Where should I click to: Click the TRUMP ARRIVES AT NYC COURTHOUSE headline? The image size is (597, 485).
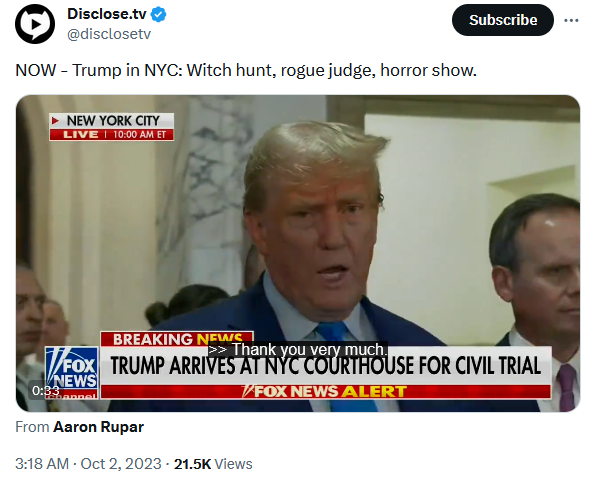point(326,365)
